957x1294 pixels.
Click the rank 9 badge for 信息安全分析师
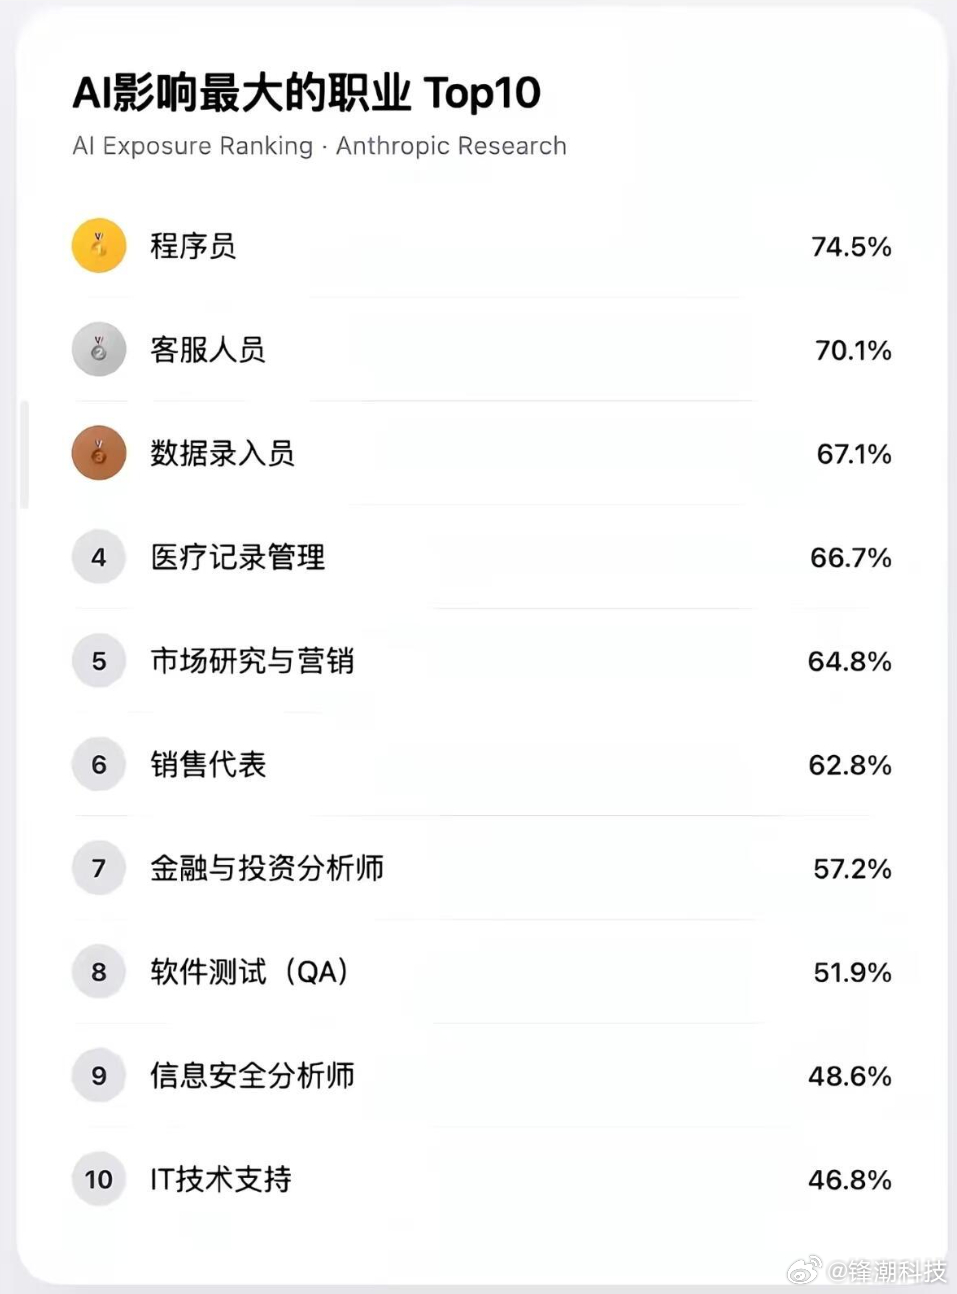click(99, 1076)
